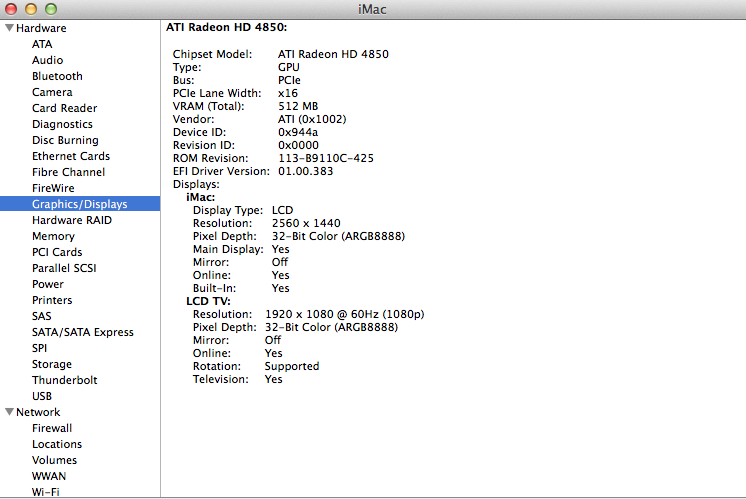746x499 pixels.
Task: Select the Thunderbolt item
Action: click(64, 380)
